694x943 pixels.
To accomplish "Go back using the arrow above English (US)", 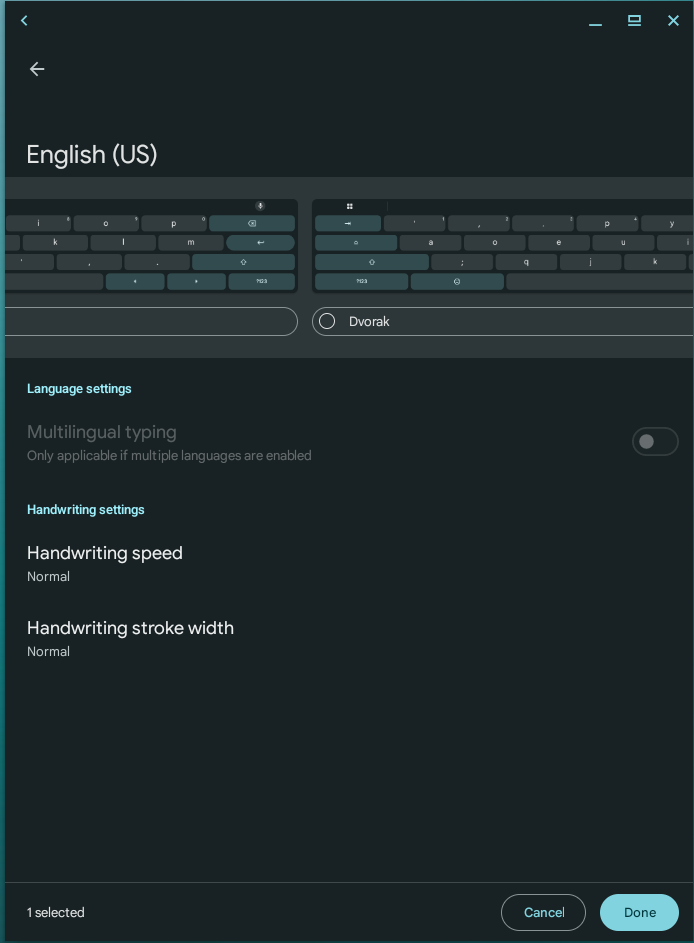I will coord(37,69).
